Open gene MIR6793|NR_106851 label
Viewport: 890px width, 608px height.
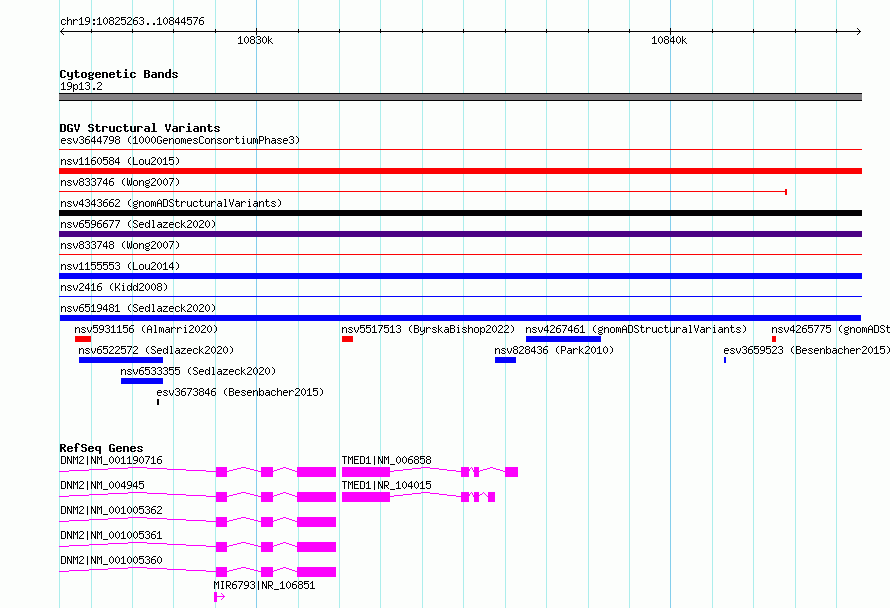point(264,585)
